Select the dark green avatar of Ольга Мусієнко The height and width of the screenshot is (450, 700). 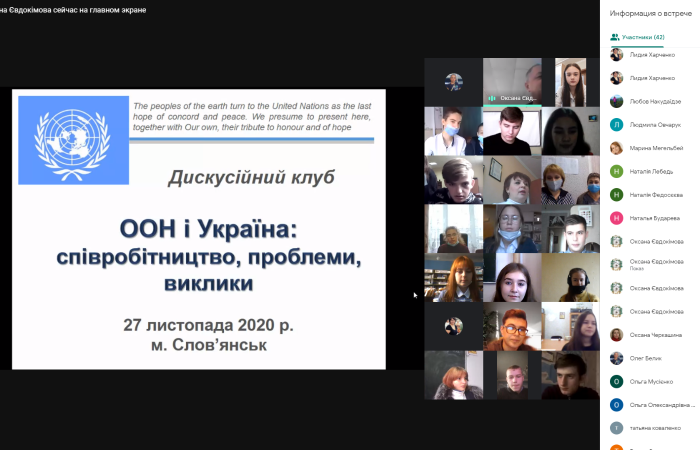point(617,381)
